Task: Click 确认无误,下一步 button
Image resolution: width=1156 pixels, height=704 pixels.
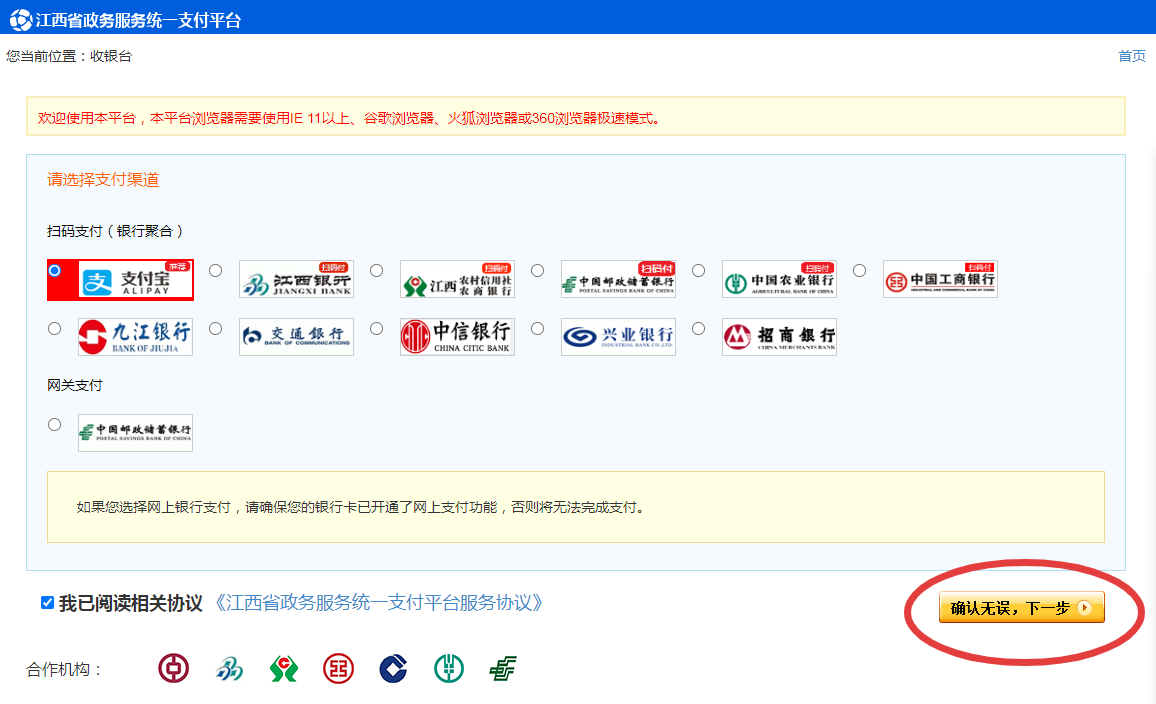Action: [1022, 607]
